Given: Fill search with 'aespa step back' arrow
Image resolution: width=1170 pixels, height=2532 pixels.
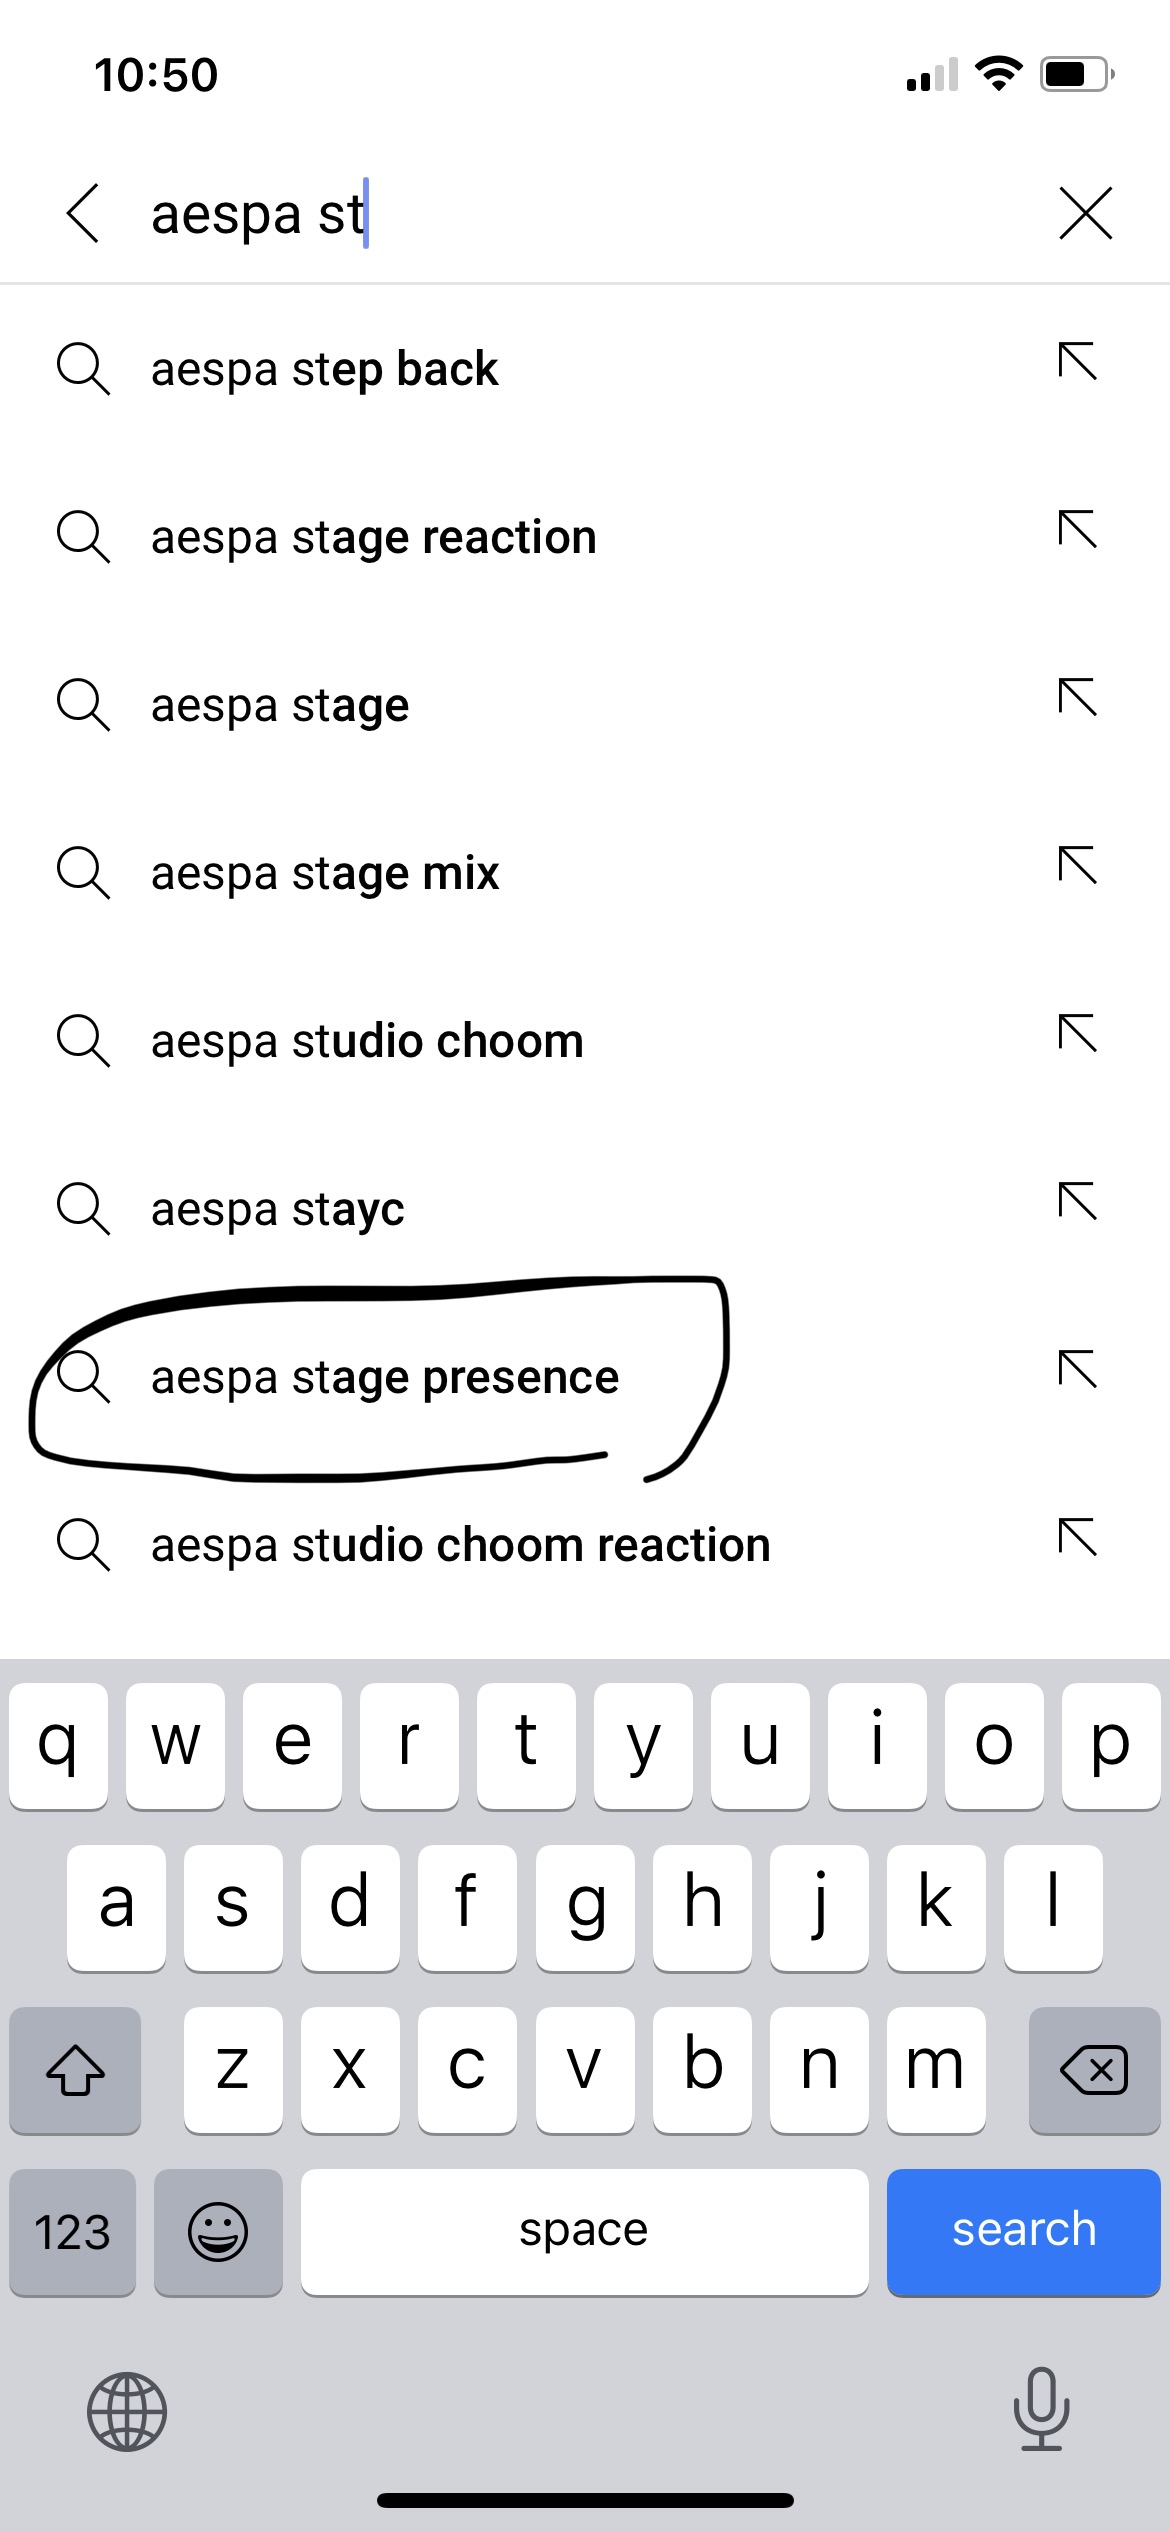Looking at the screenshot, I should 1077,361.
